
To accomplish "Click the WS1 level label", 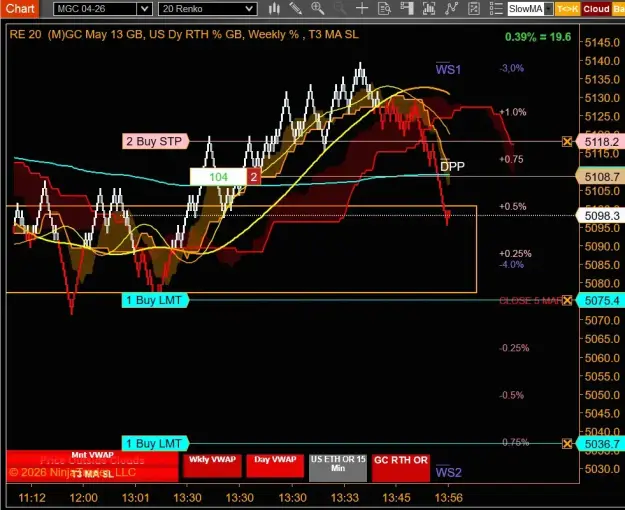I will (448, 69).
